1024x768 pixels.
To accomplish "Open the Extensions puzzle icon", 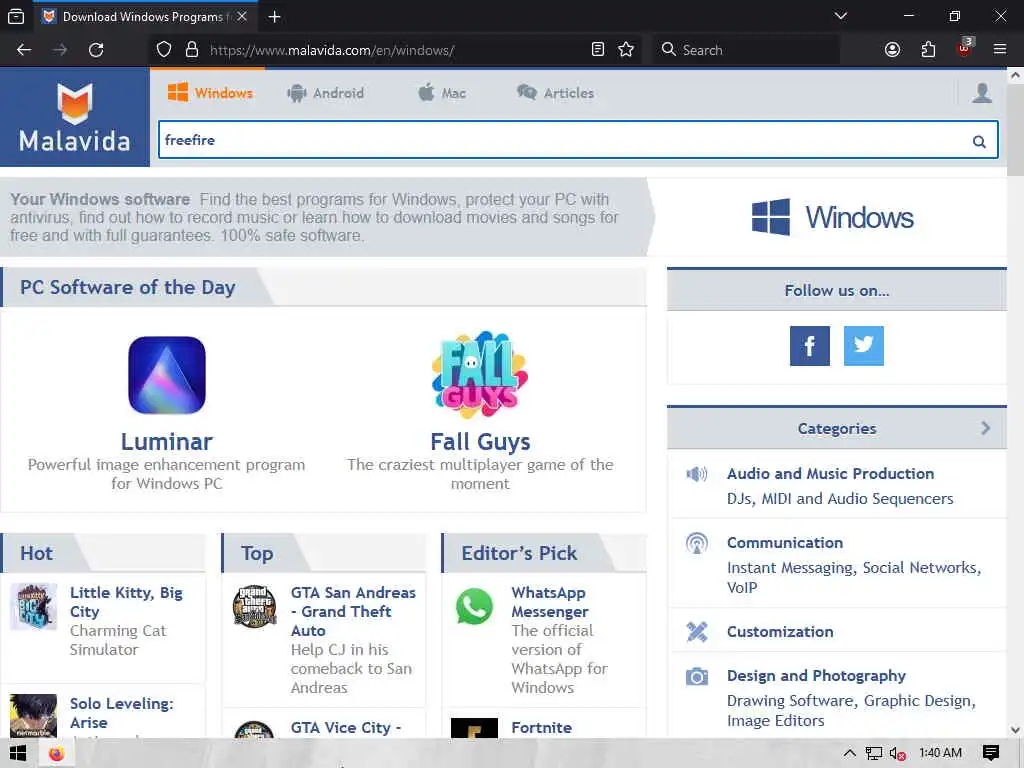I will point(928,50).
